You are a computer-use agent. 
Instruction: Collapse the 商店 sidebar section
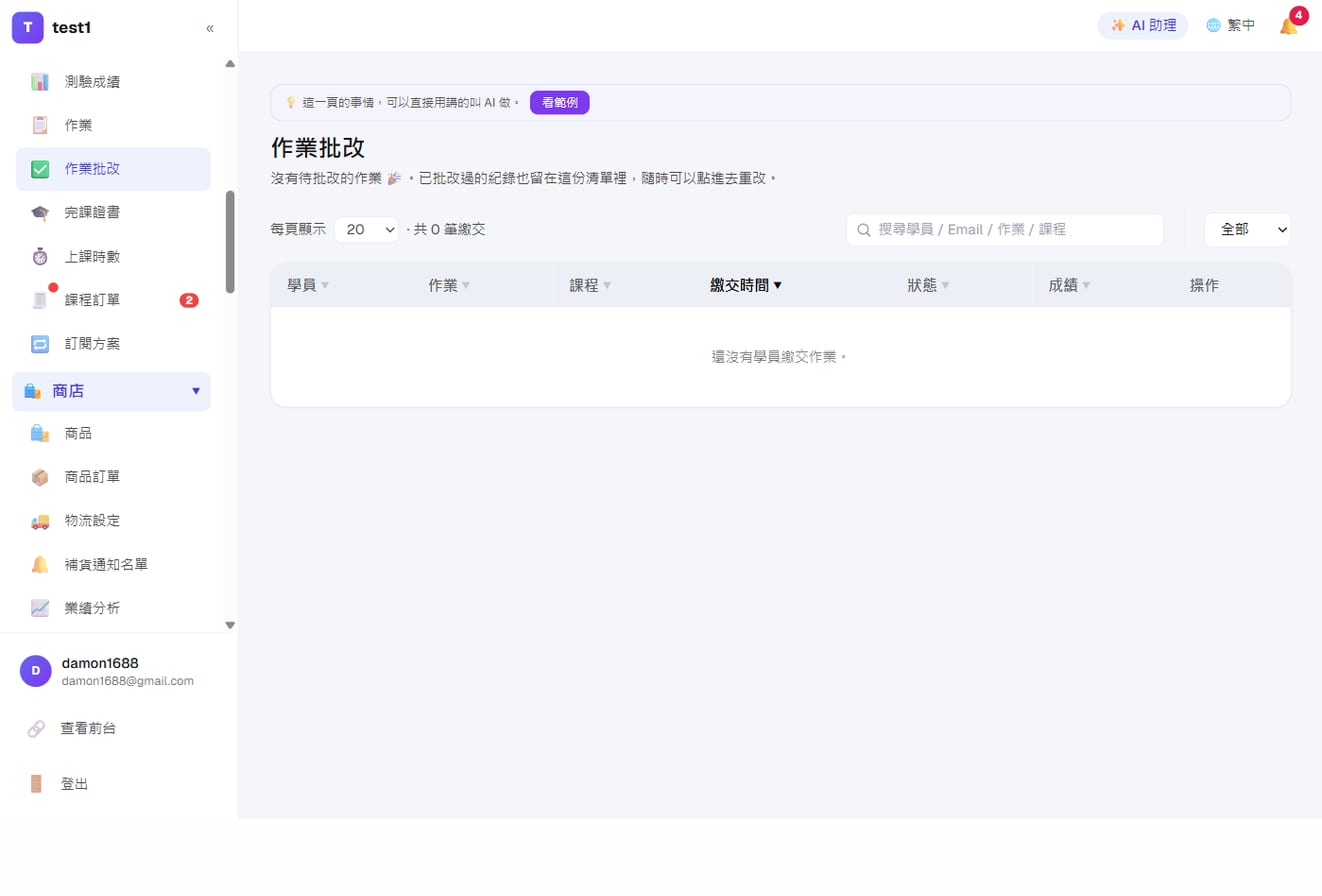coord(111,391)
